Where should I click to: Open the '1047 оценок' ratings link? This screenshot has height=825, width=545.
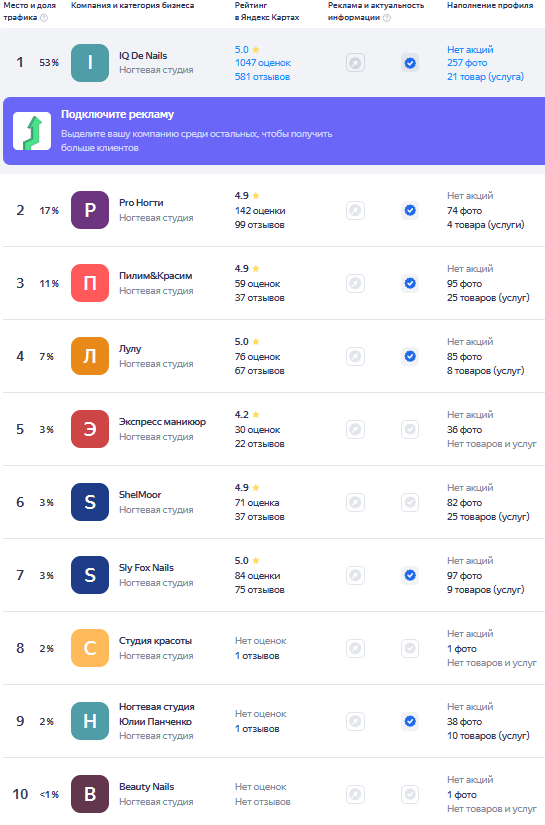[x=263, y=63]
